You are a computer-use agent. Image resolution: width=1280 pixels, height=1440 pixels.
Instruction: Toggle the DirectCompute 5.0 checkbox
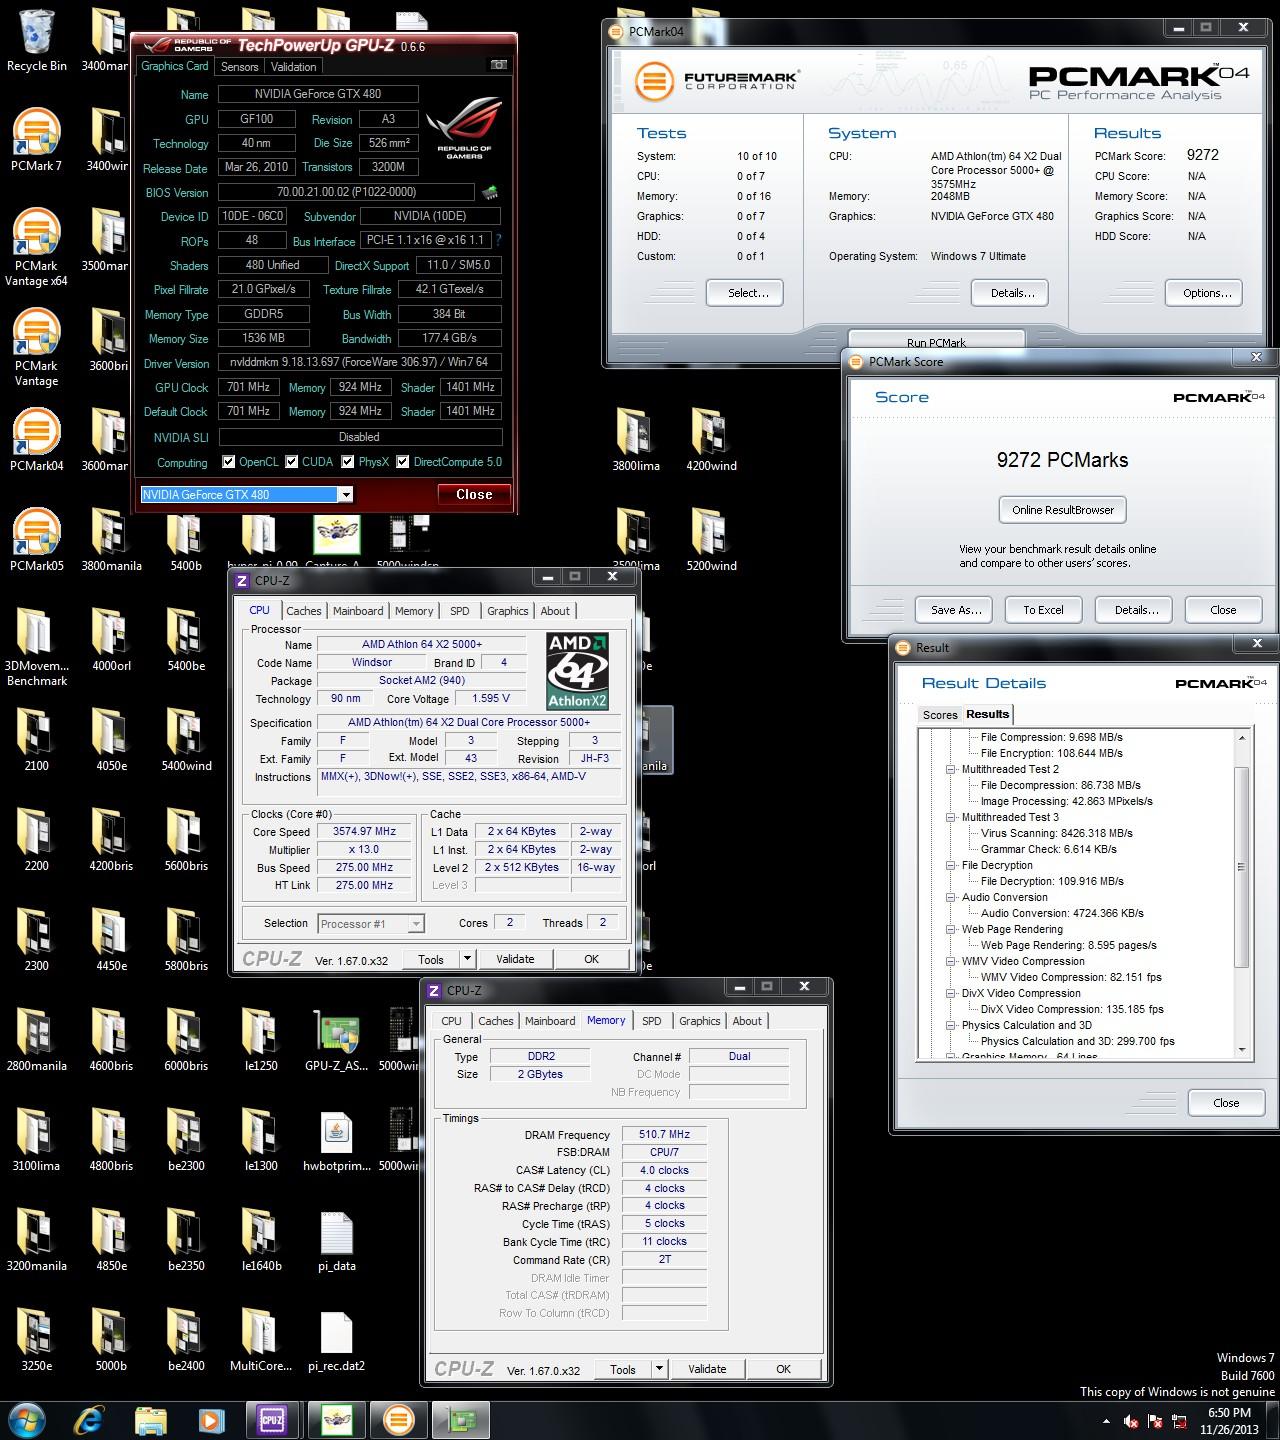[403, 462]
